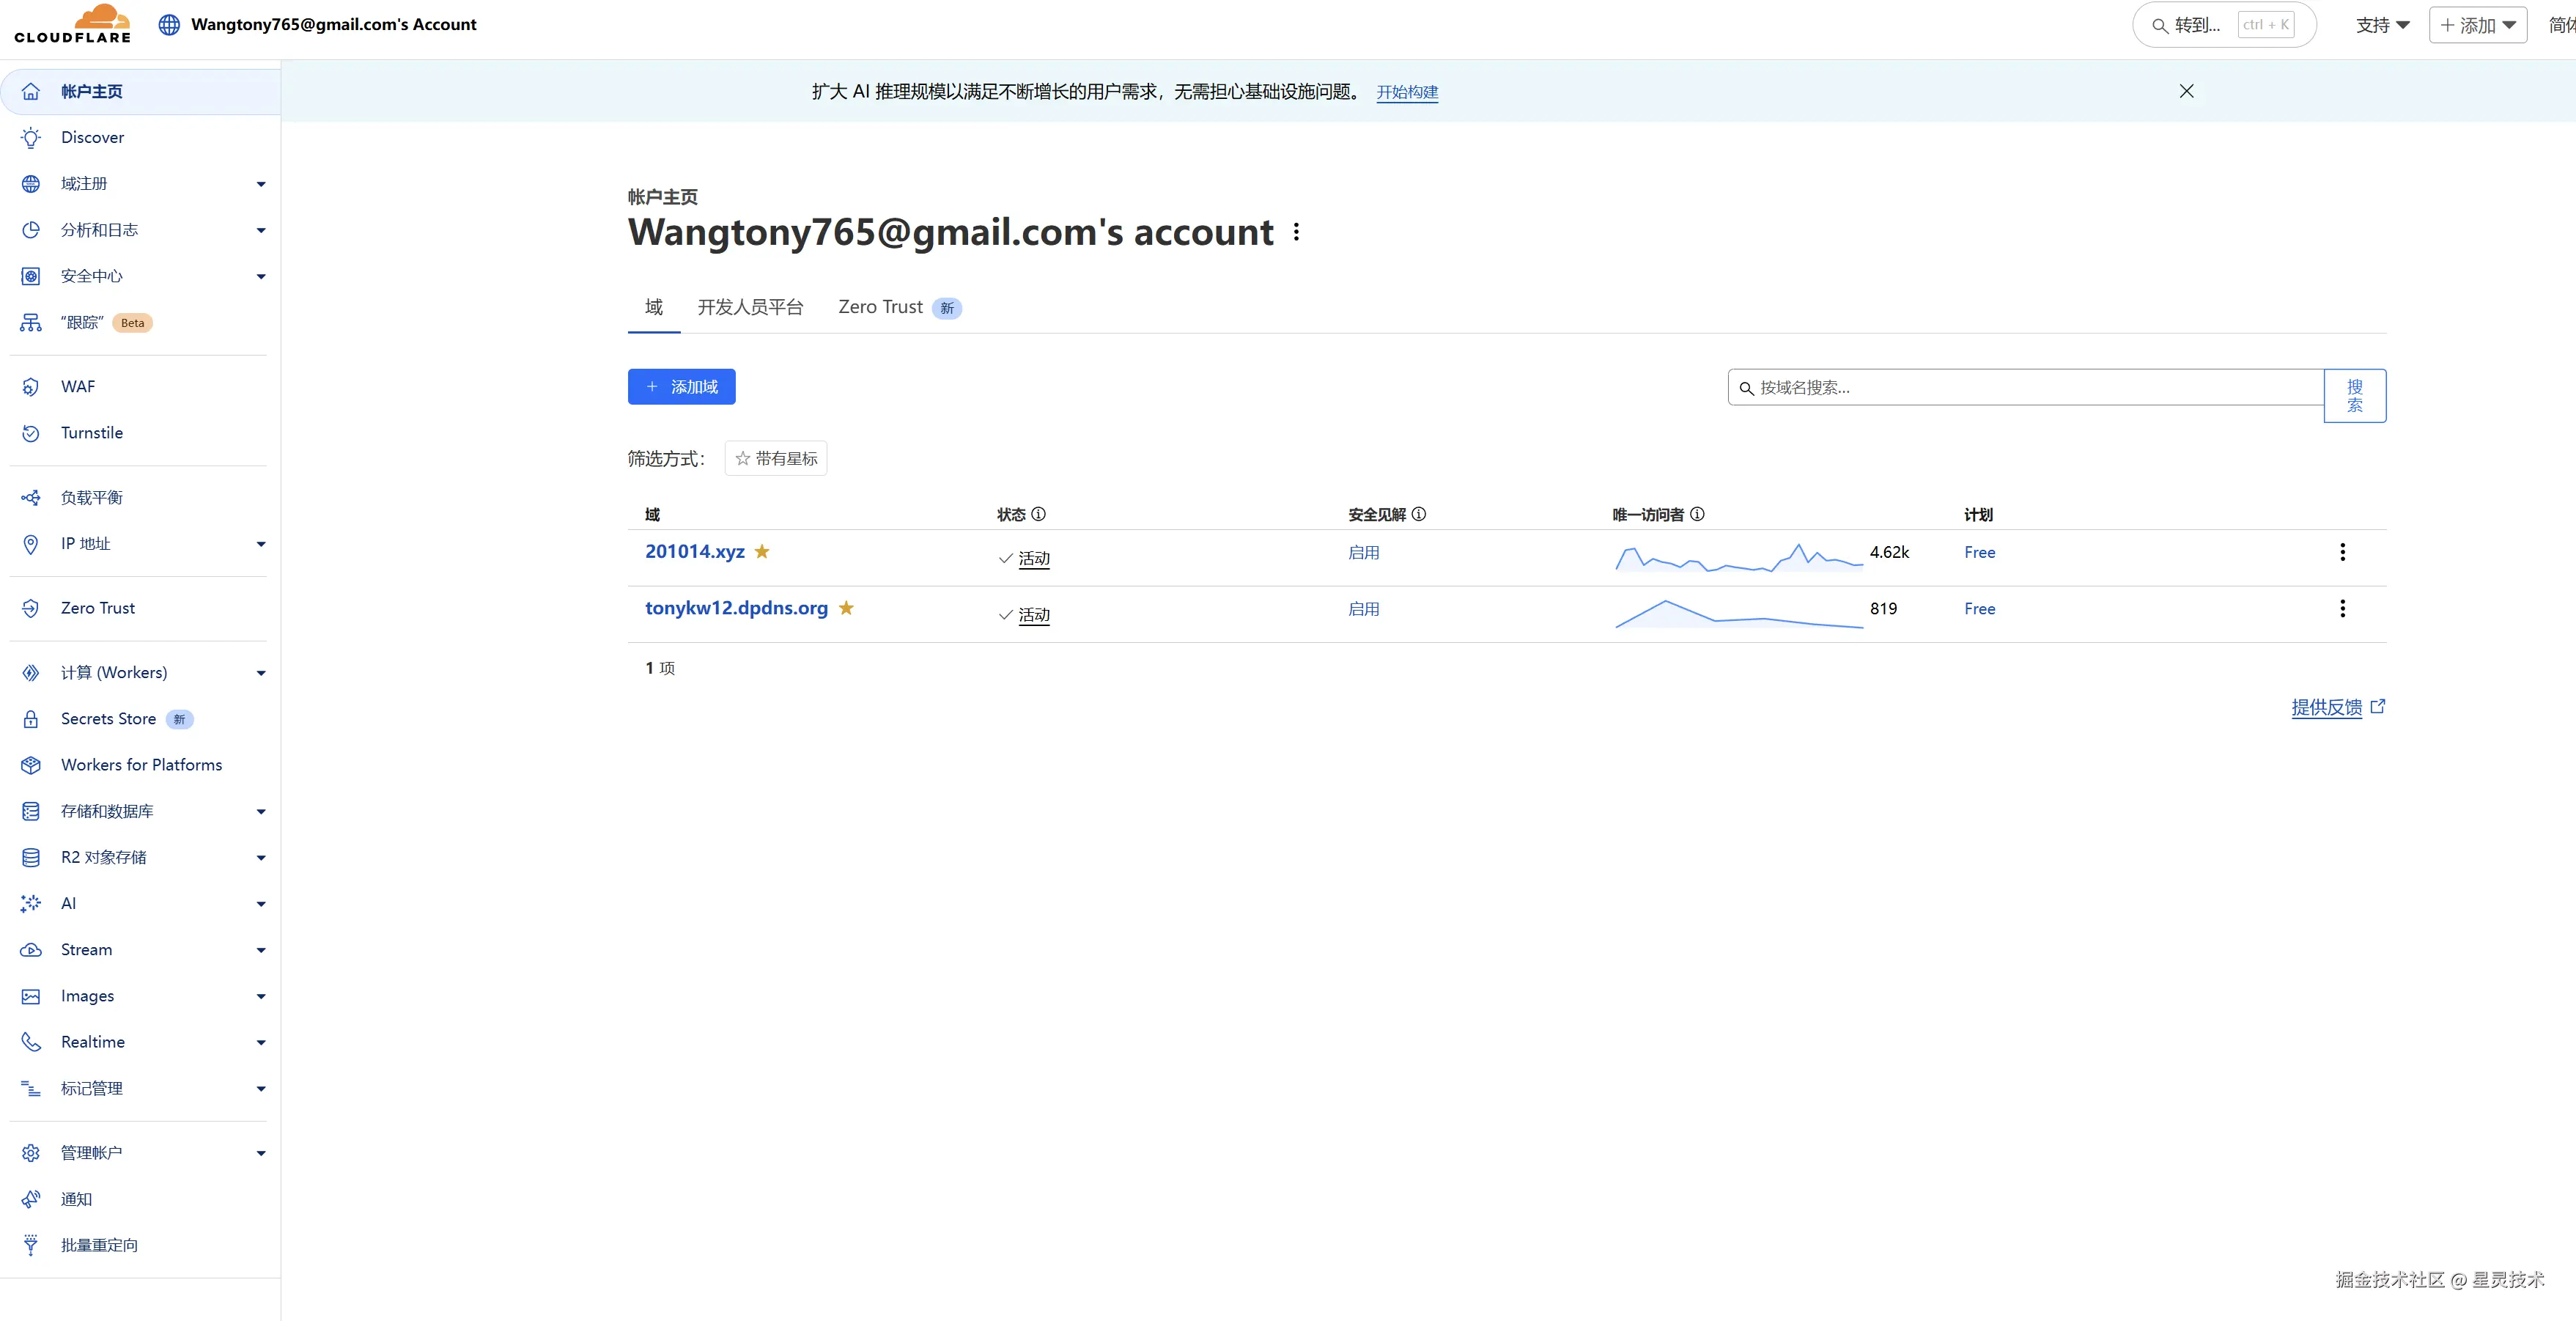Viewport: 2576px width, 1321px height.
Task: Open the 开始构建 link in banner
Action: (1407, 92)
